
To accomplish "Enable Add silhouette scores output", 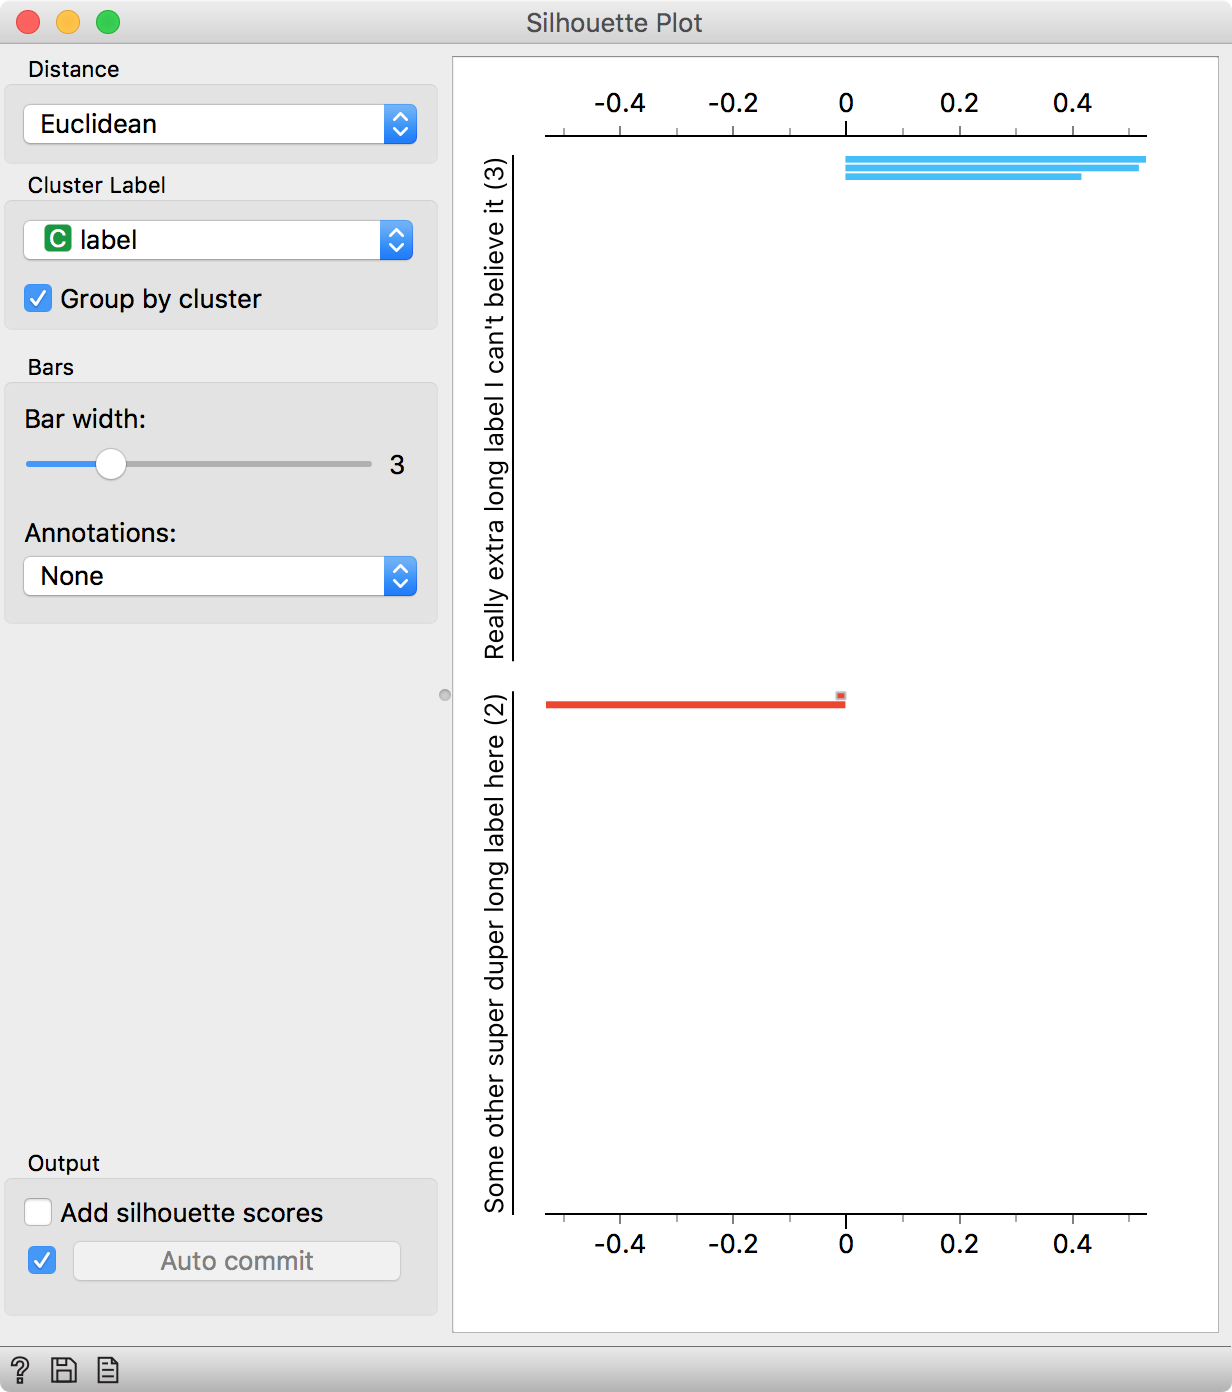I will point(38,1212).
